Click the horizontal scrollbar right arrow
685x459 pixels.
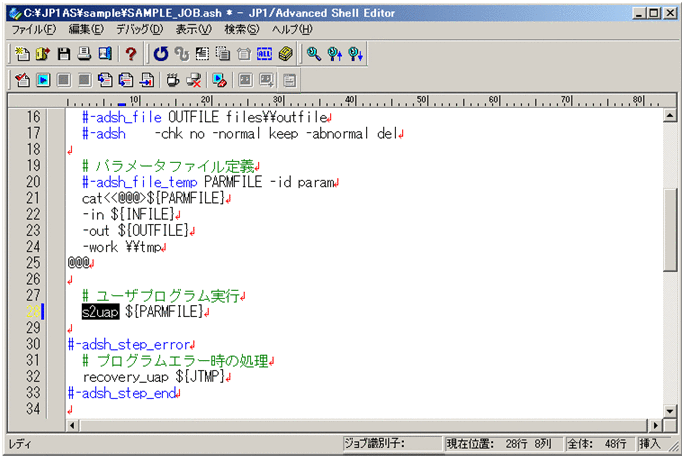click(654, 425)
